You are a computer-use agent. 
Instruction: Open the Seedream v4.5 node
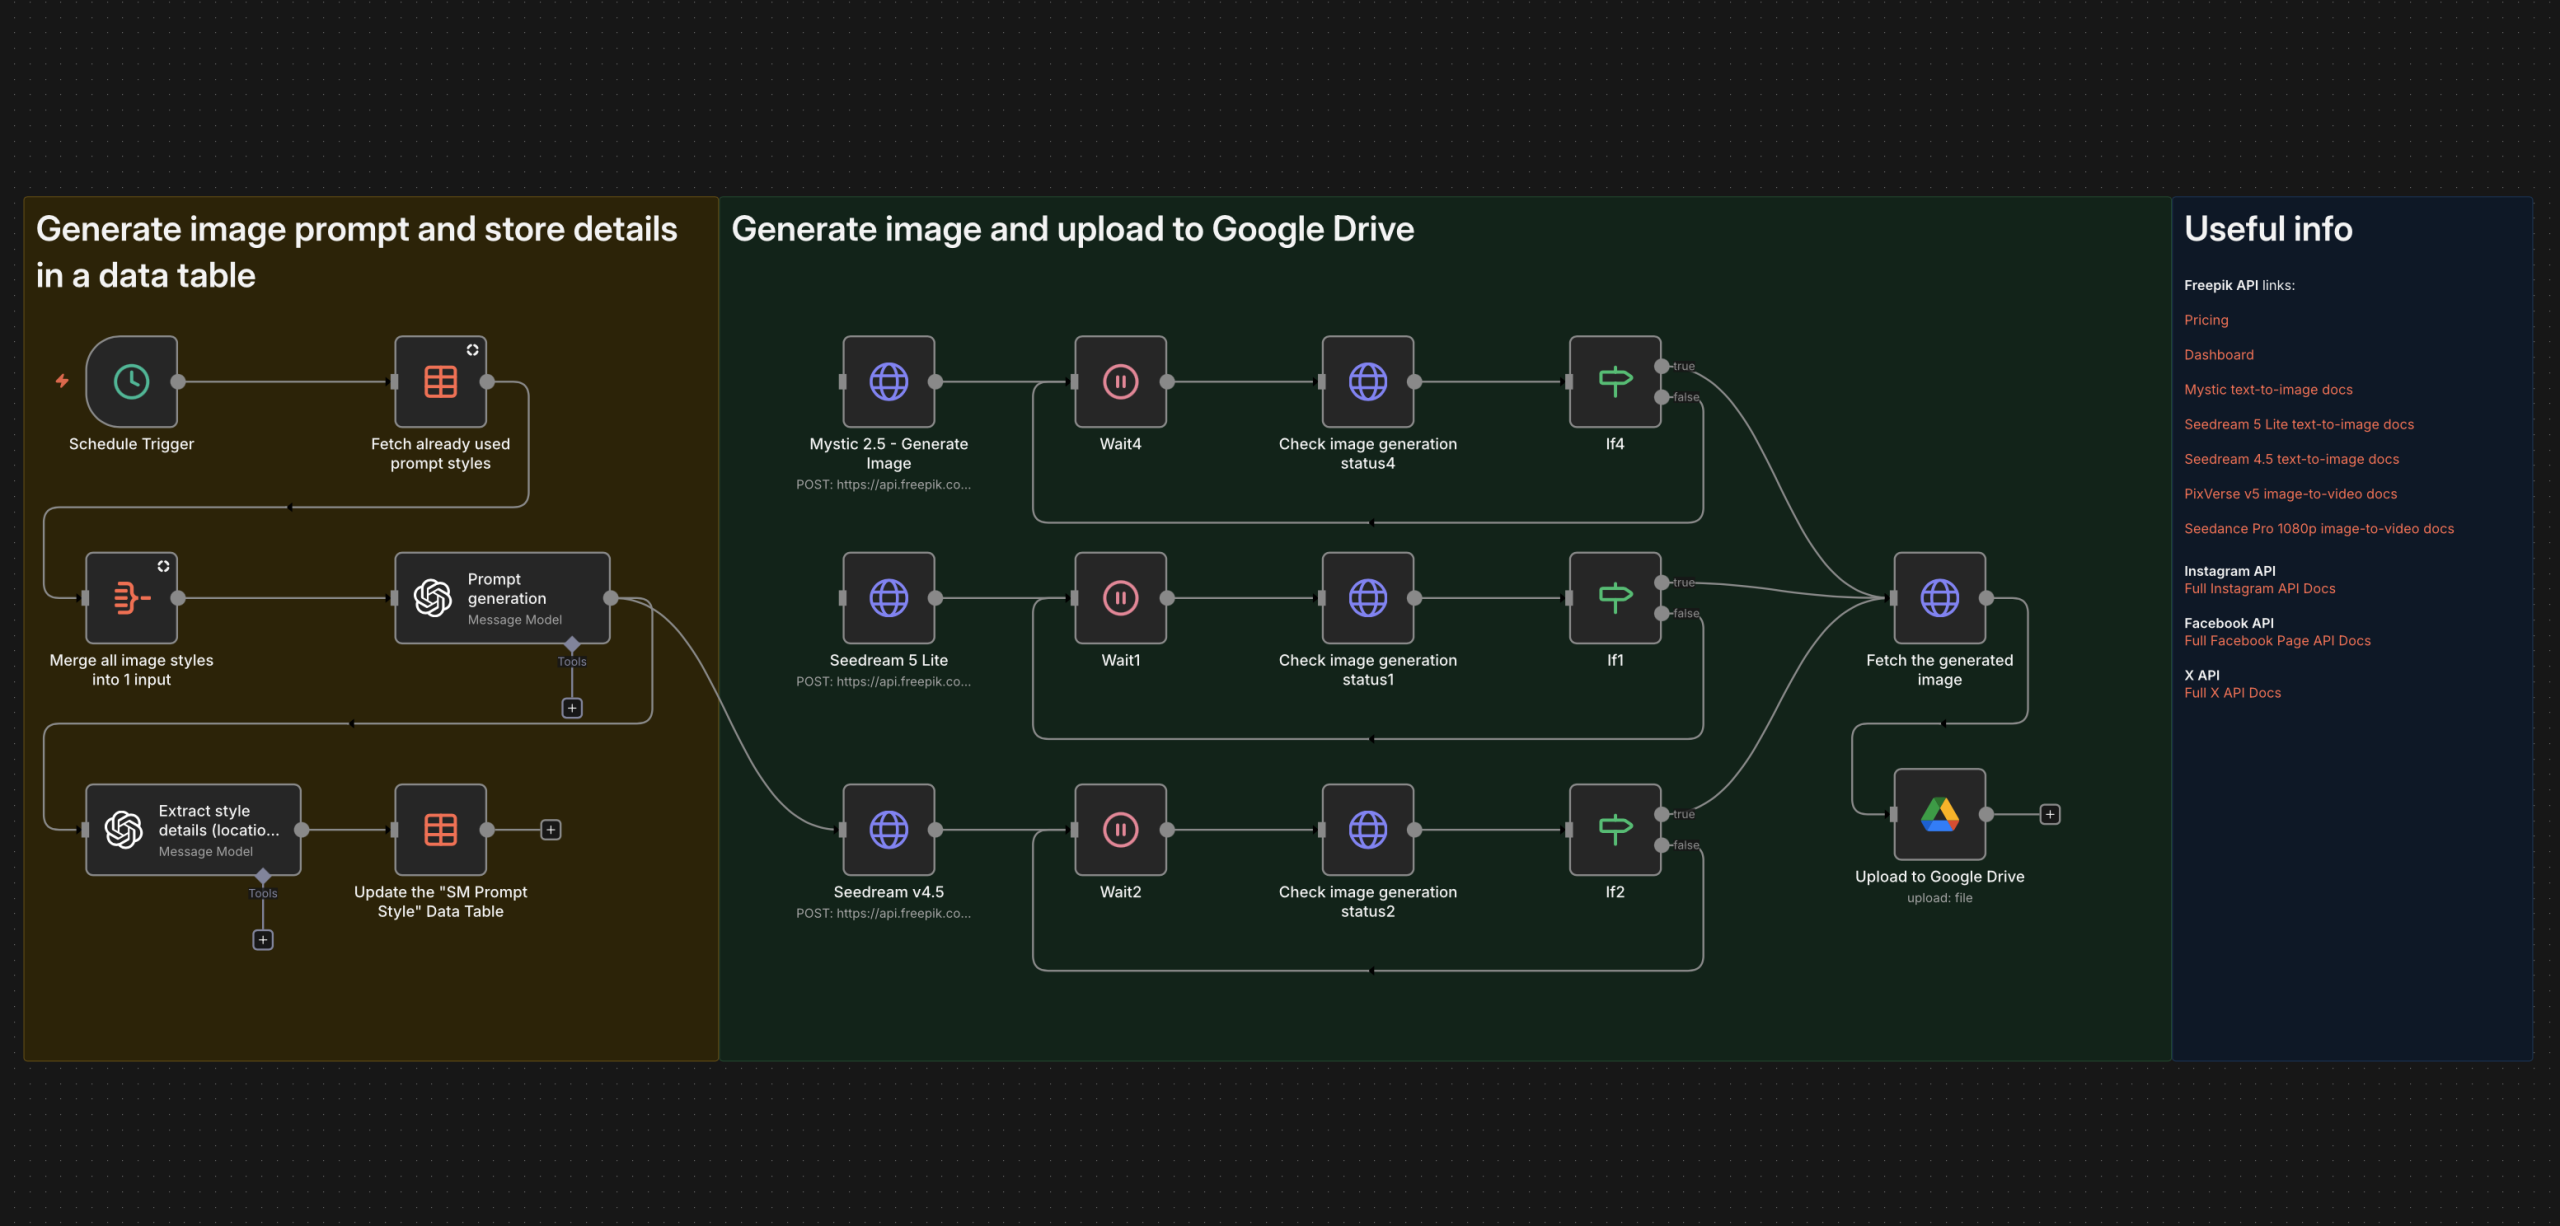[x=888, y=828]
